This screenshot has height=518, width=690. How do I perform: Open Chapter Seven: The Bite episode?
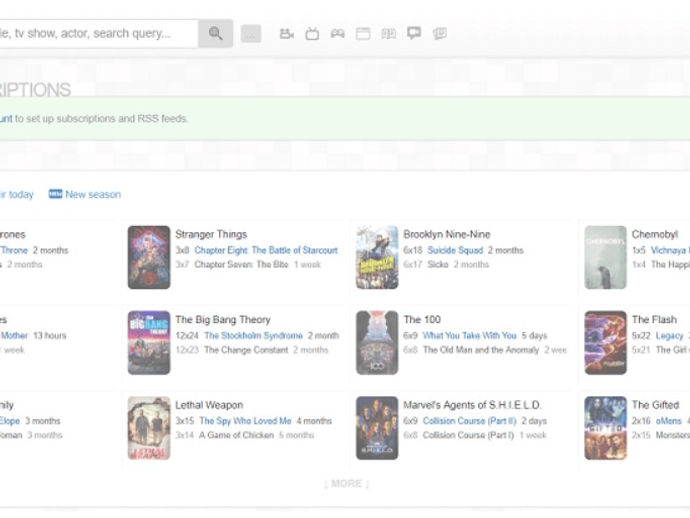[x=241, y=265]
